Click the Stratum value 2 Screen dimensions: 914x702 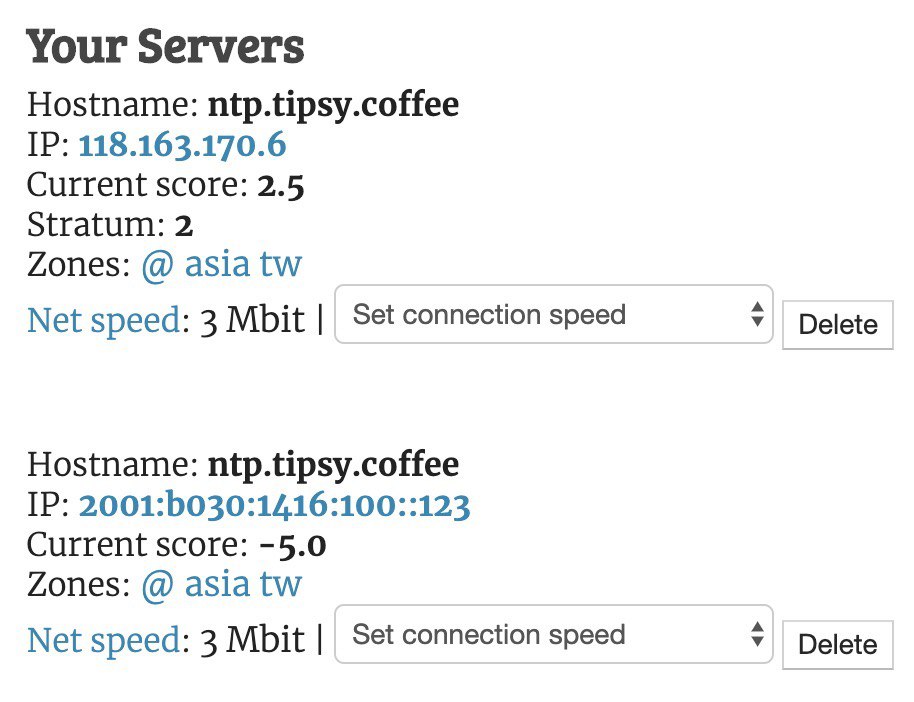[184, 226]
